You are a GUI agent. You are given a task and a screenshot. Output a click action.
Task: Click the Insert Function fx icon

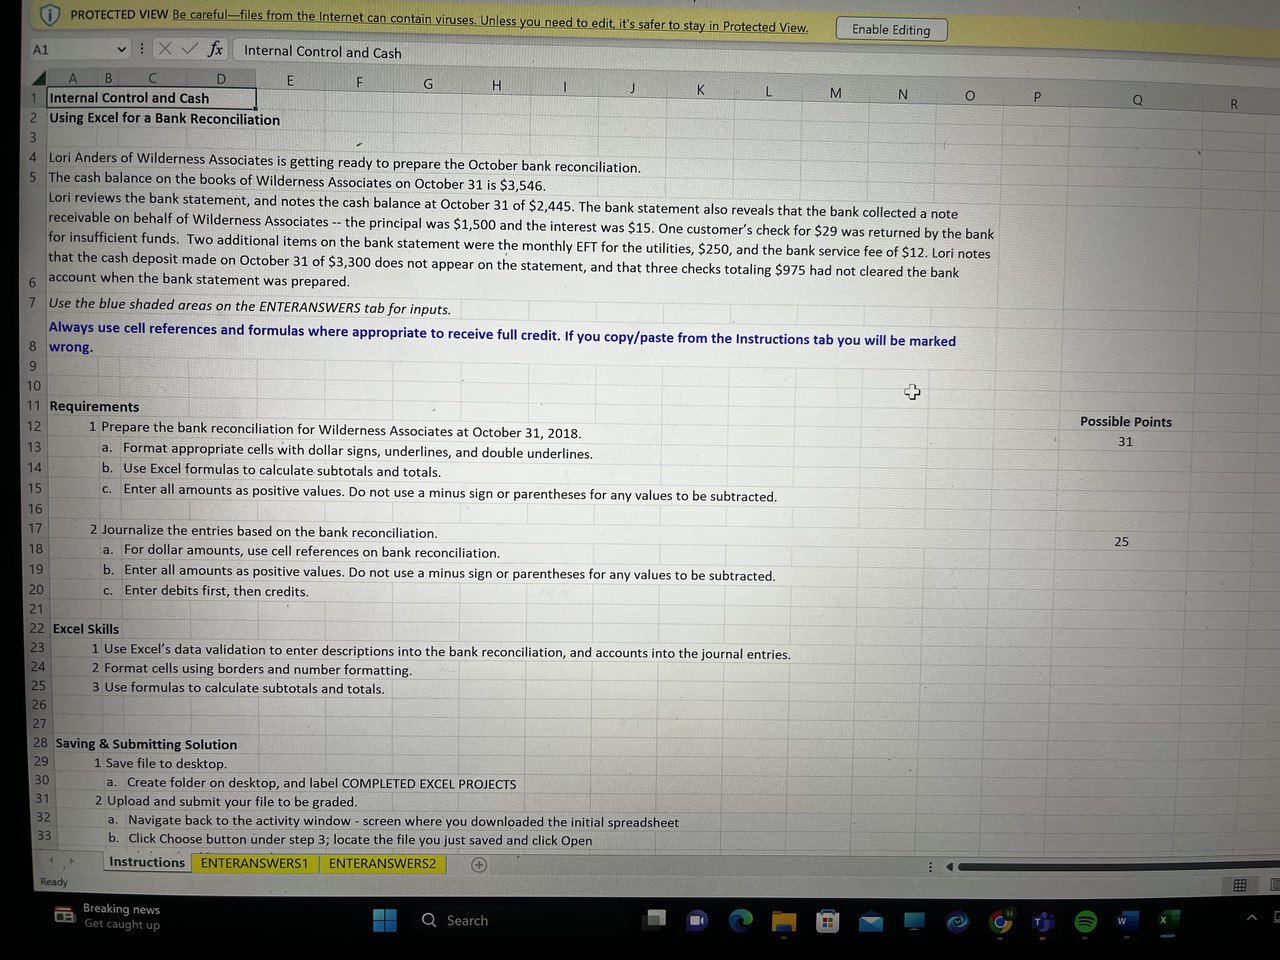(x=214, y=48)
